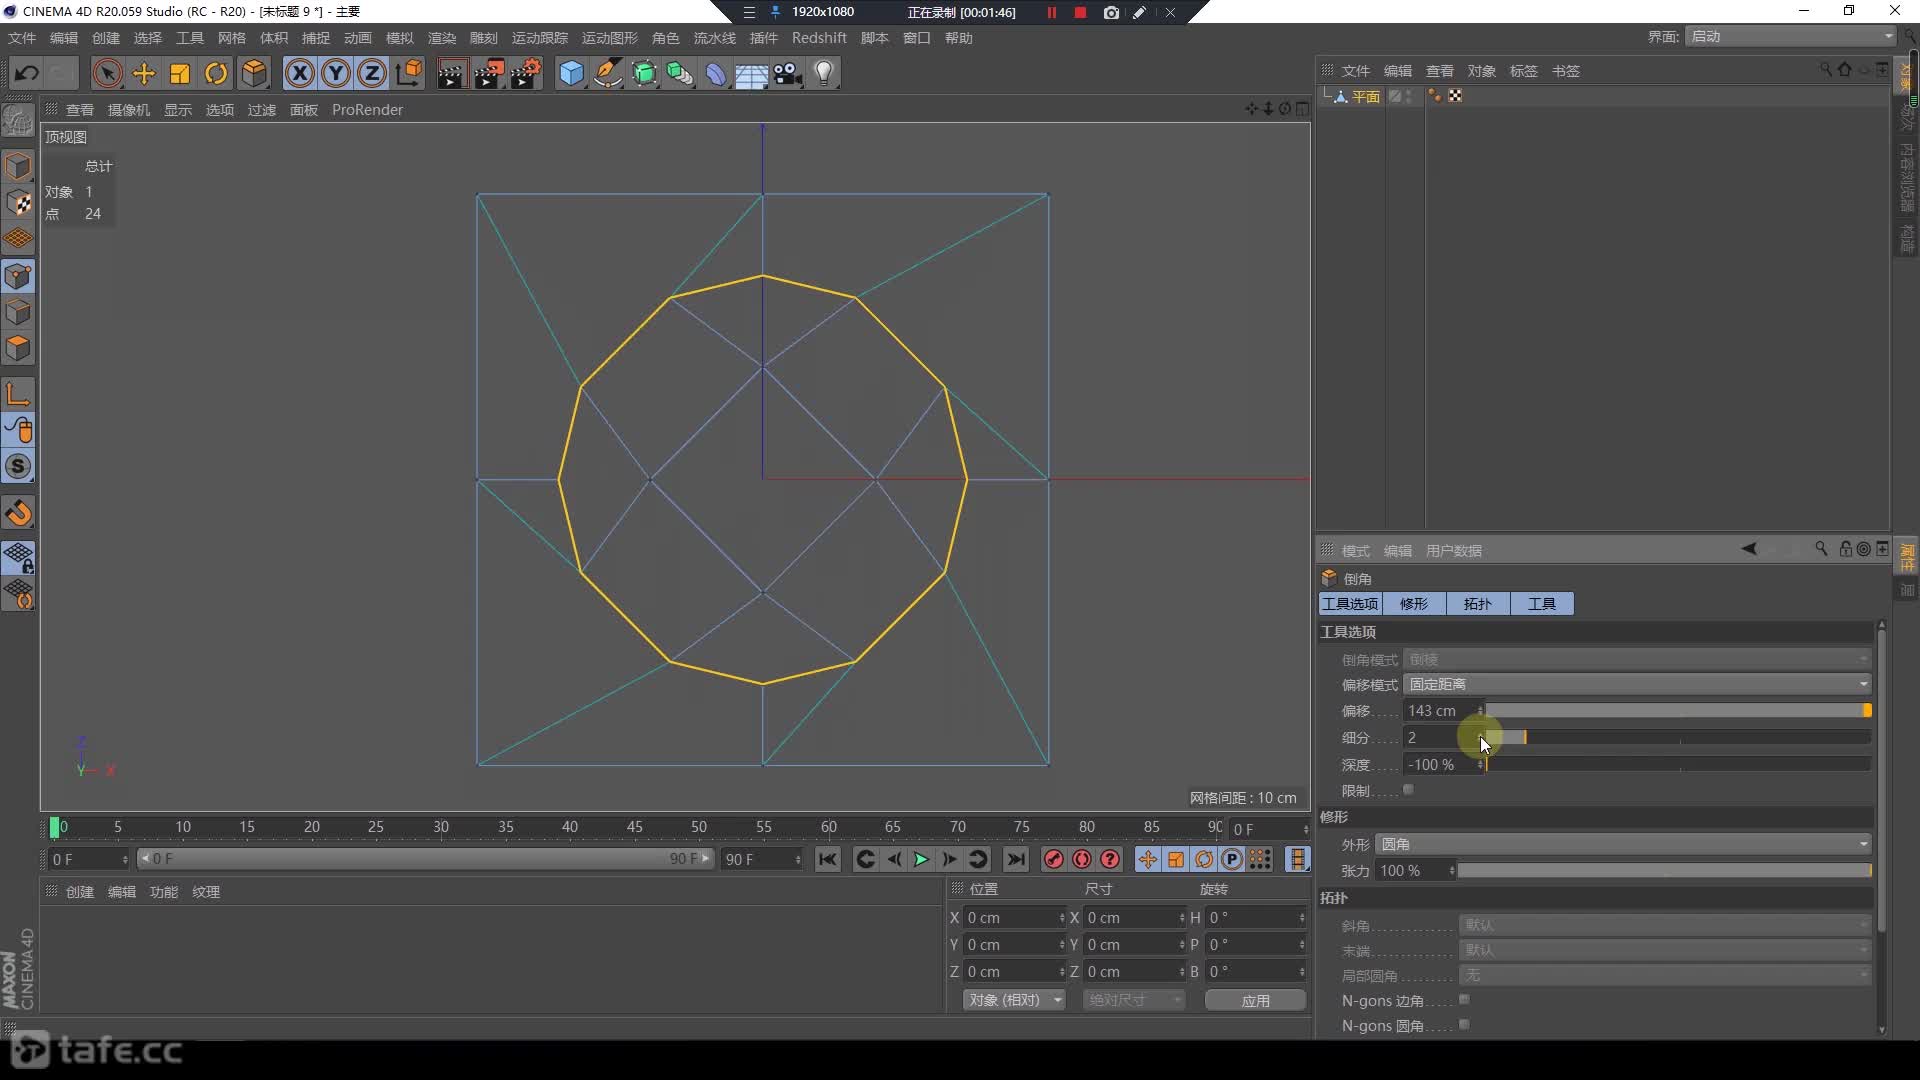Select the 平面 object in Object Manager
The height and width of the screenshot is (1080, 1920).
coord(1365,96)
